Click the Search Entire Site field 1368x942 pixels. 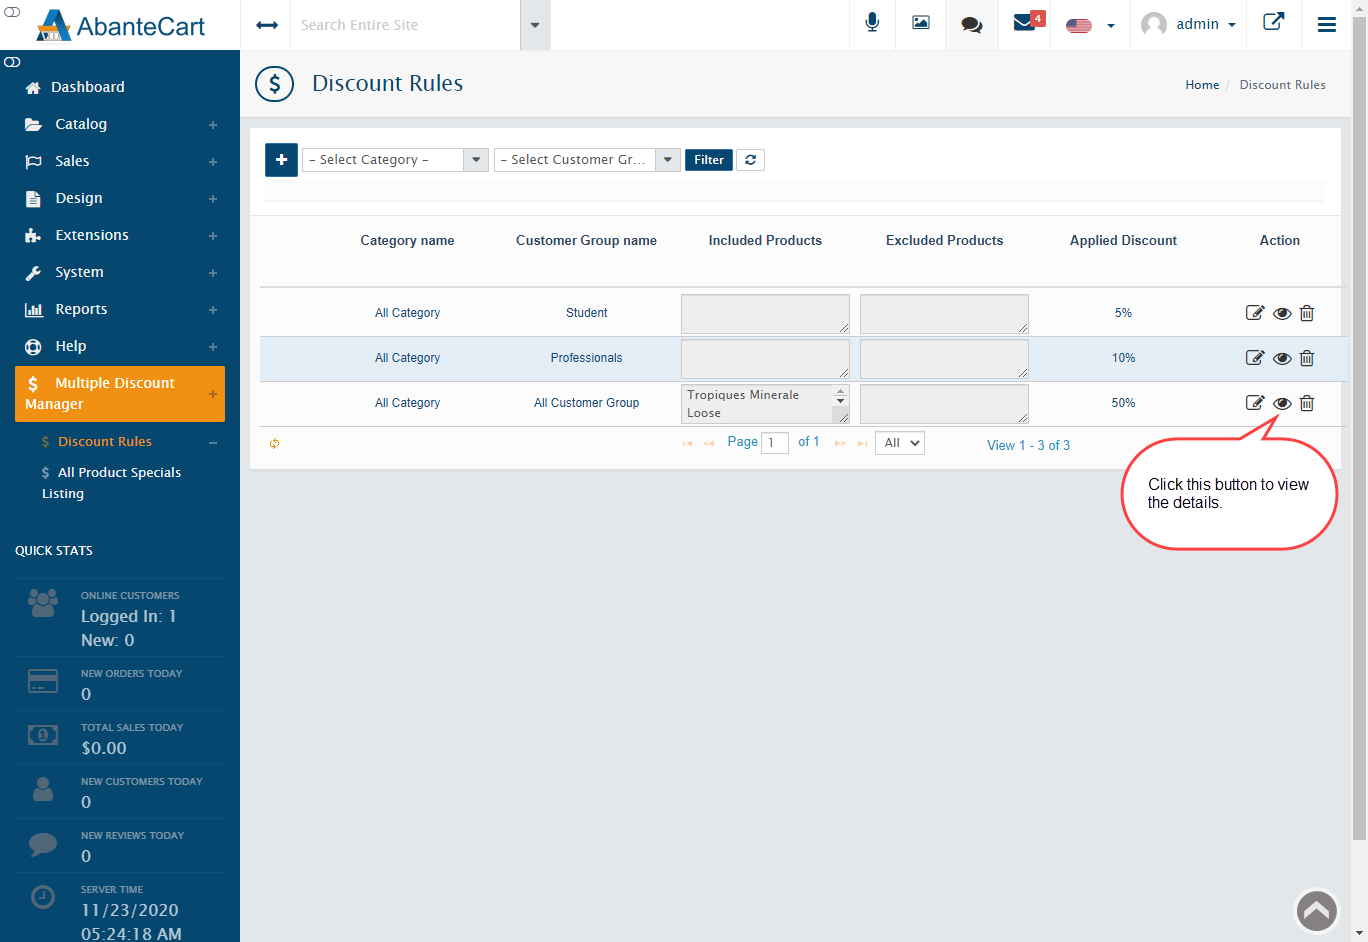410,25
